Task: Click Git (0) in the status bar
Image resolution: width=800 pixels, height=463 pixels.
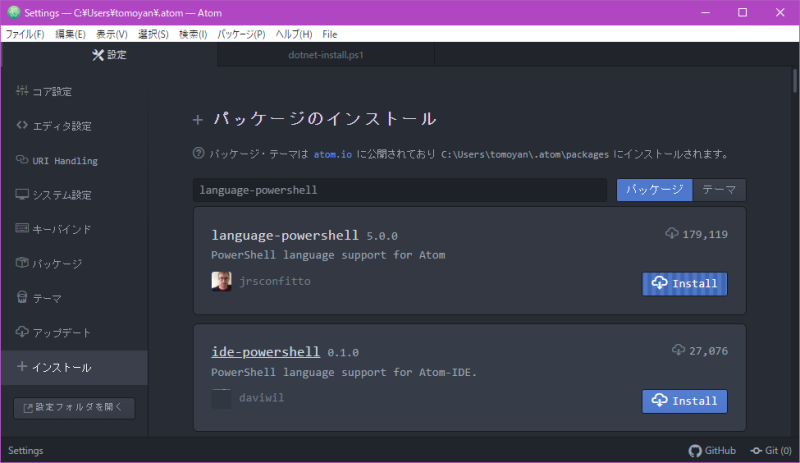Action: pyautogui.click(x=771, y=451)
